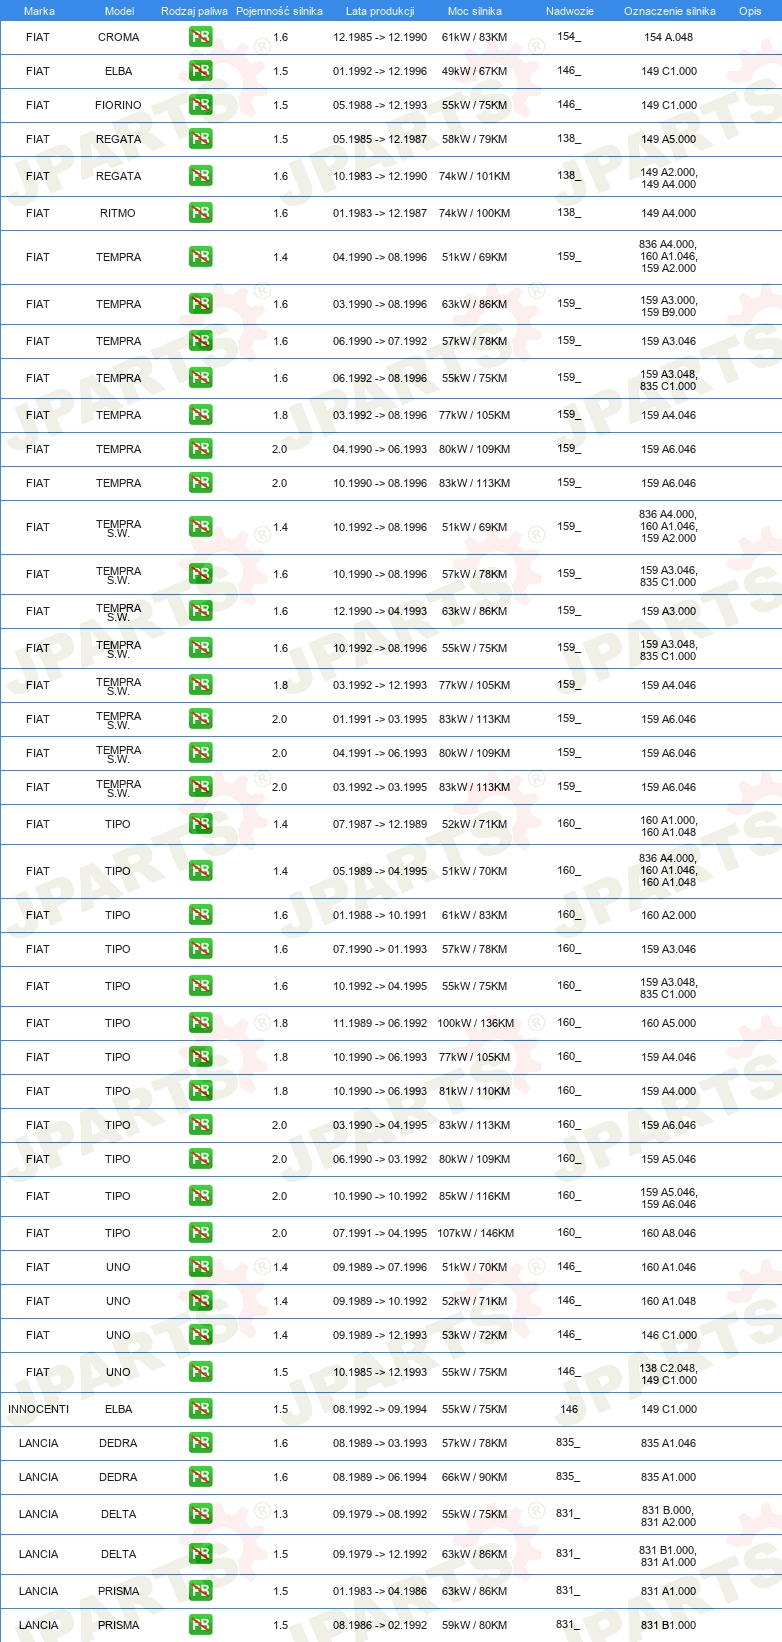This screenshot has width=782, height=1642.
Task: Click the 81kW / 110KM power cell
Action: tap(475, 1091)
